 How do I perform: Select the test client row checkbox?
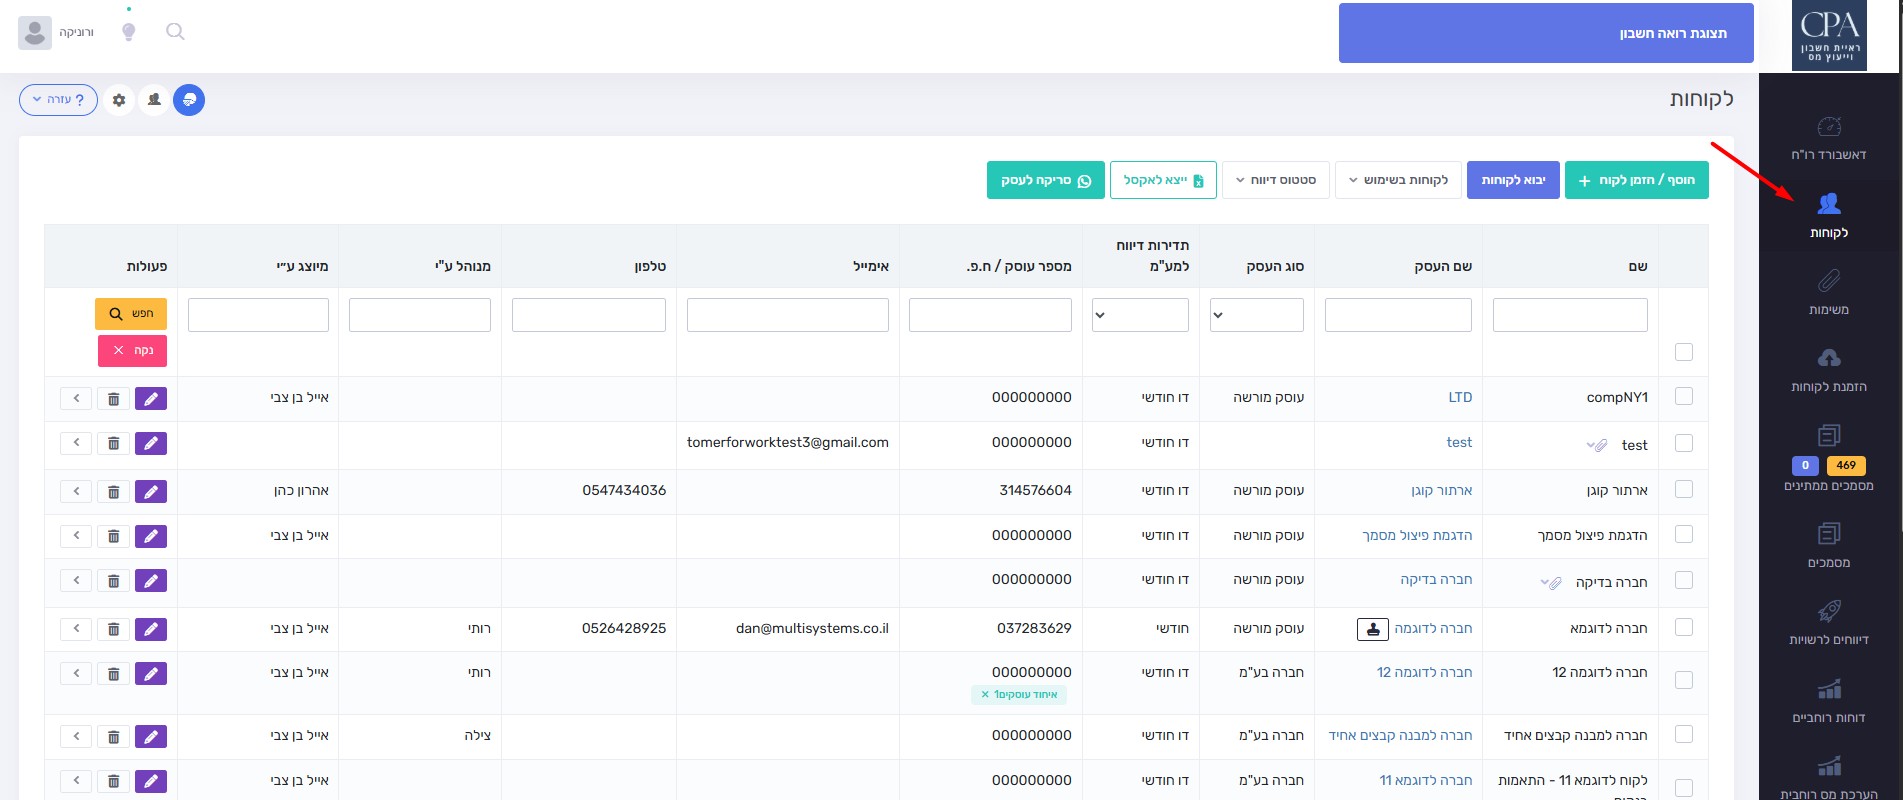click(1684, 443)
